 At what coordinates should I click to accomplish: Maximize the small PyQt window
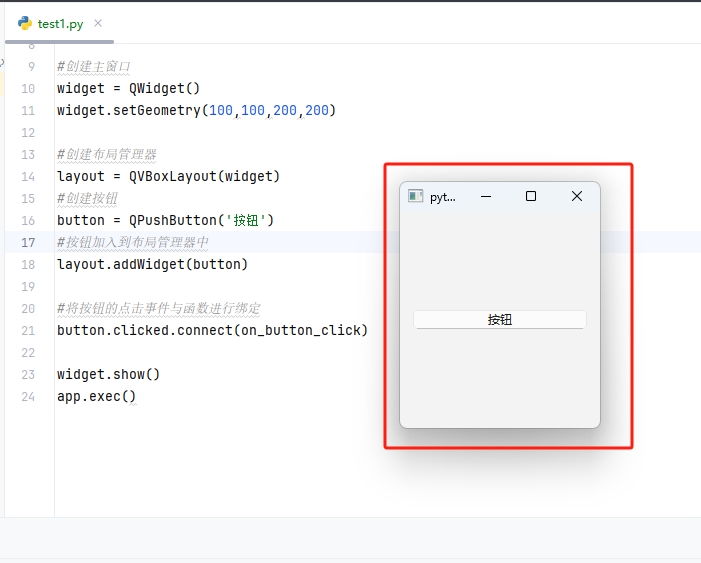[531, 197]
